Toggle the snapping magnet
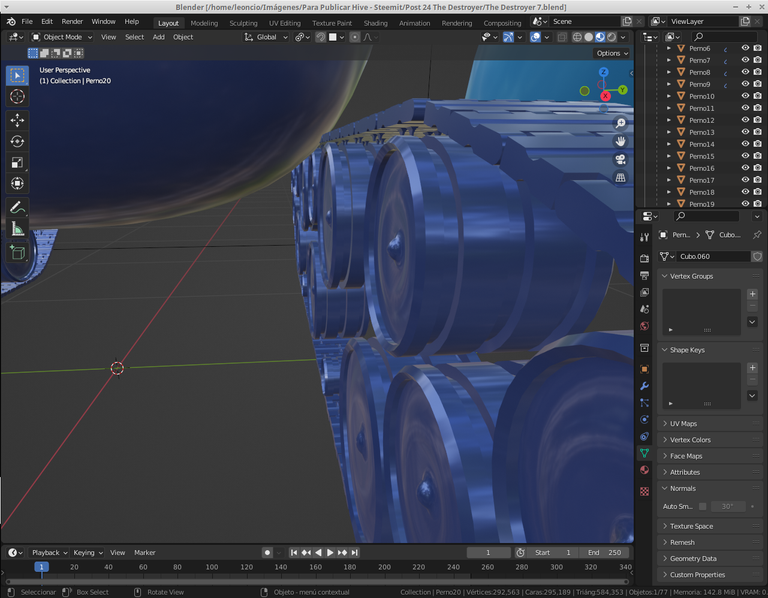This screenshot has height=598, width=768. [x=320, y=37]
